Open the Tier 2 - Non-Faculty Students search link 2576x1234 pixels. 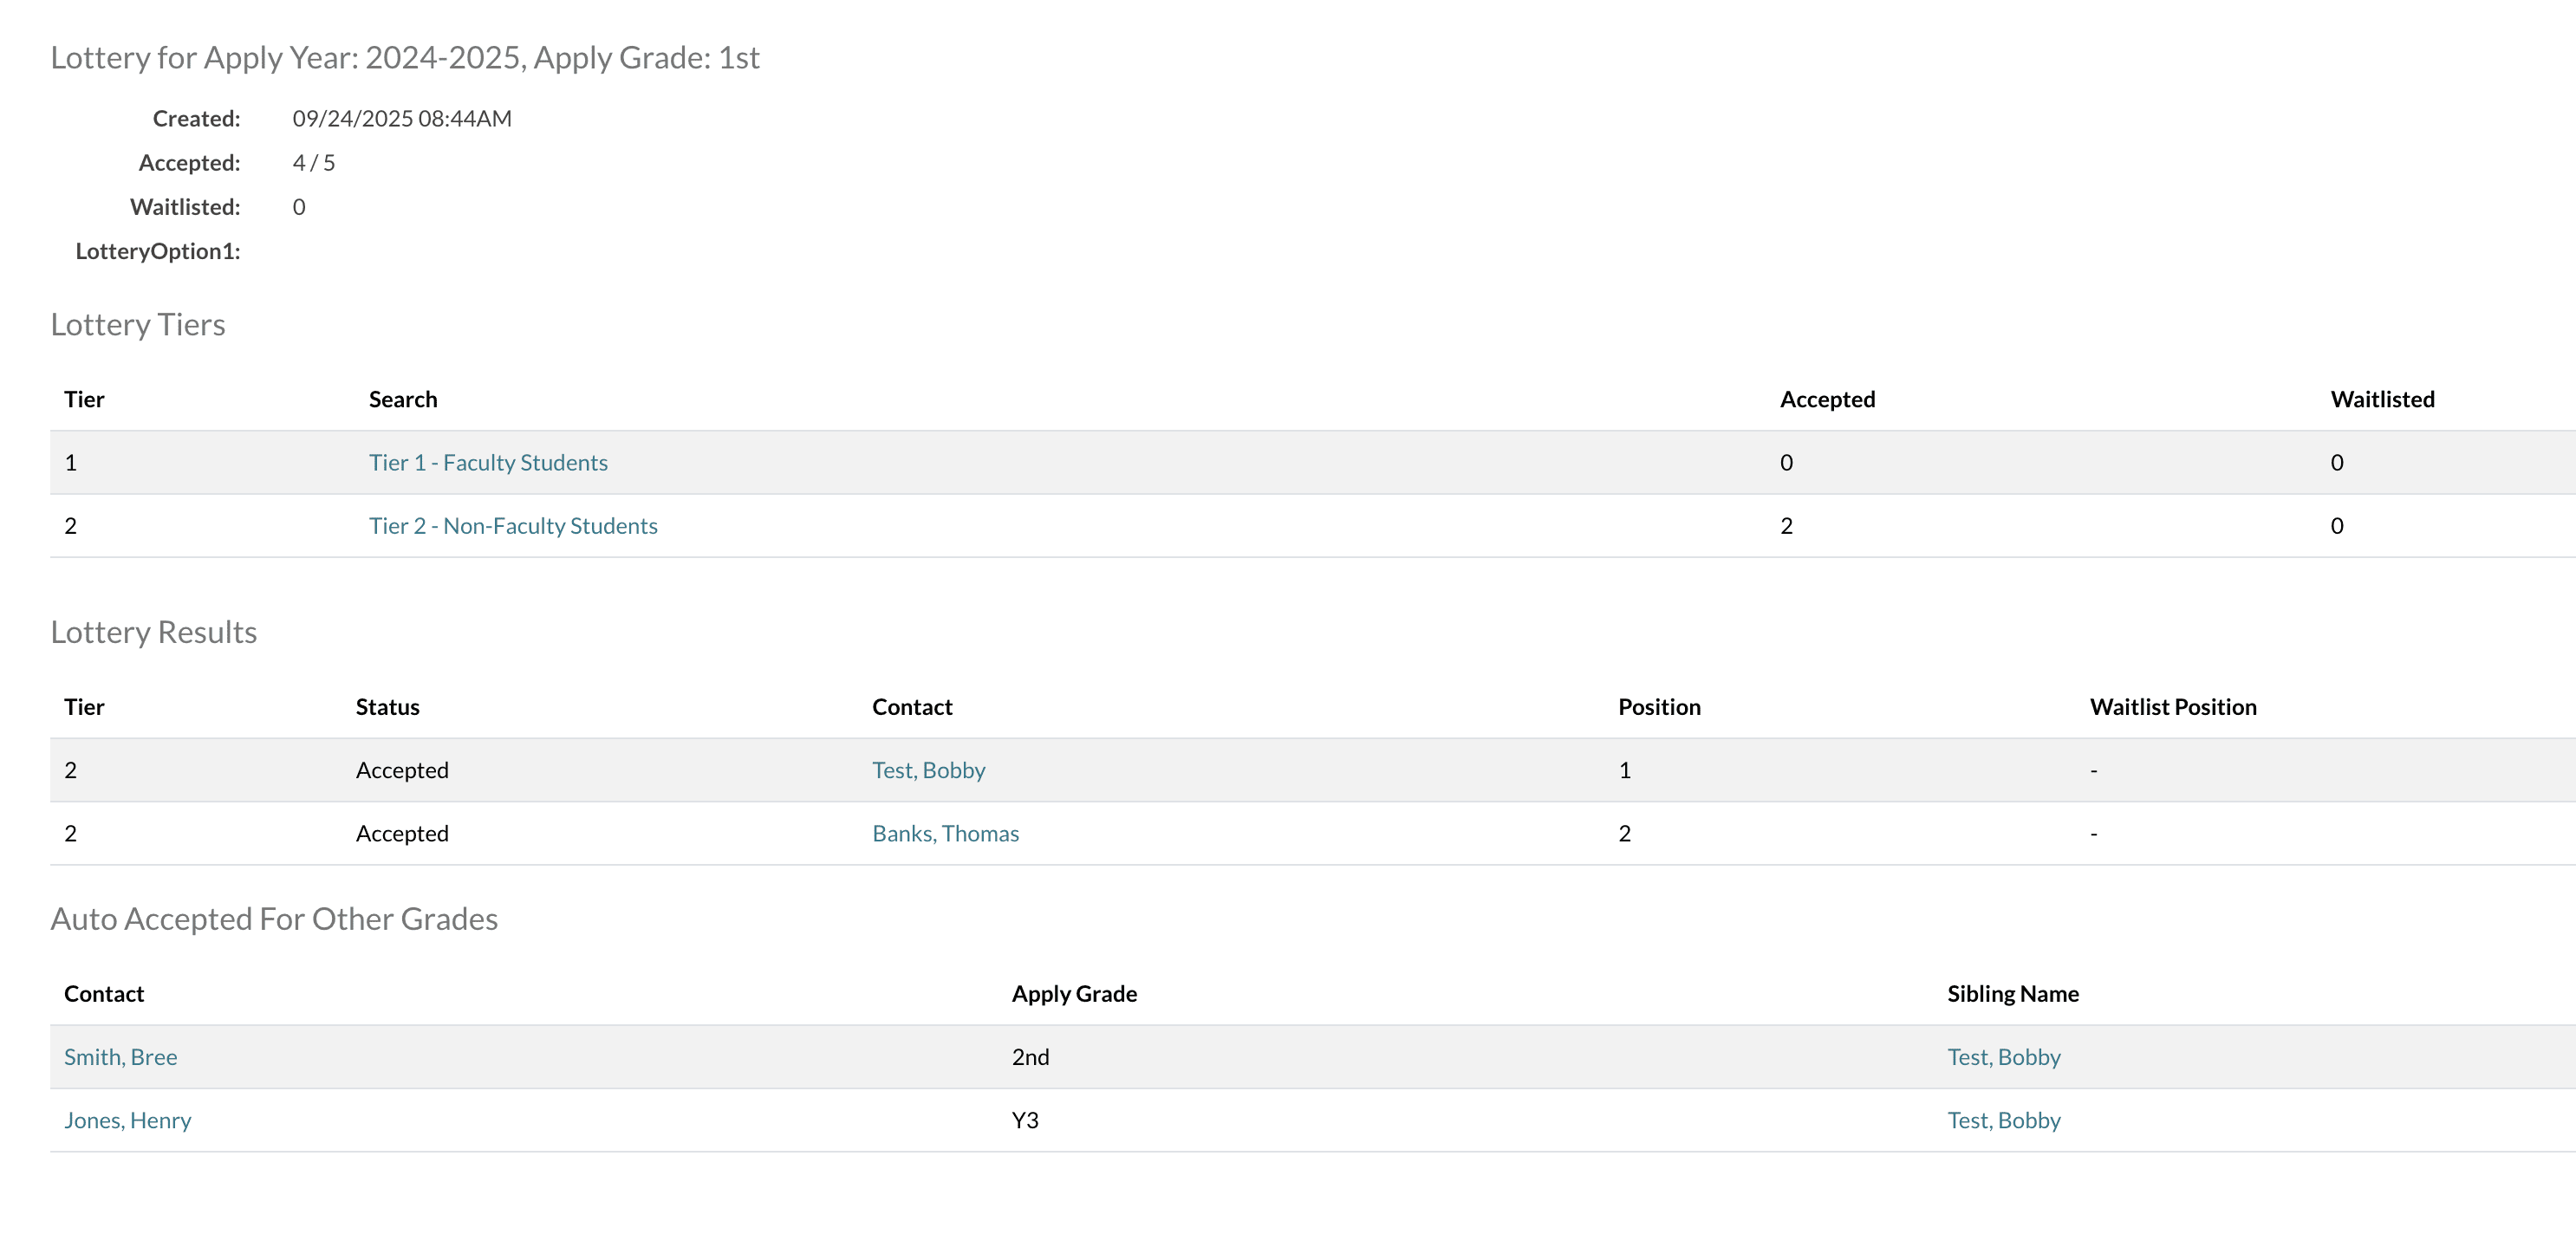[513, 525]
